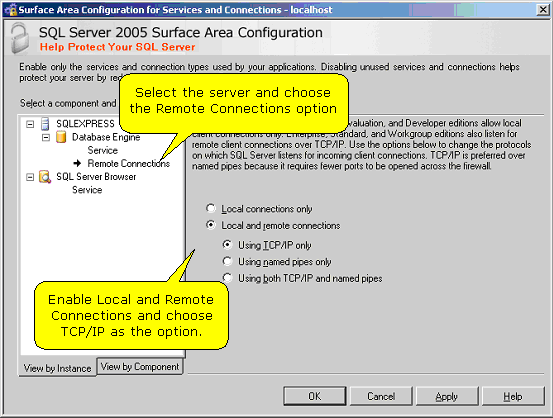
Task: Choose Using both TCP/IP and named pipes
Action: 227,278
